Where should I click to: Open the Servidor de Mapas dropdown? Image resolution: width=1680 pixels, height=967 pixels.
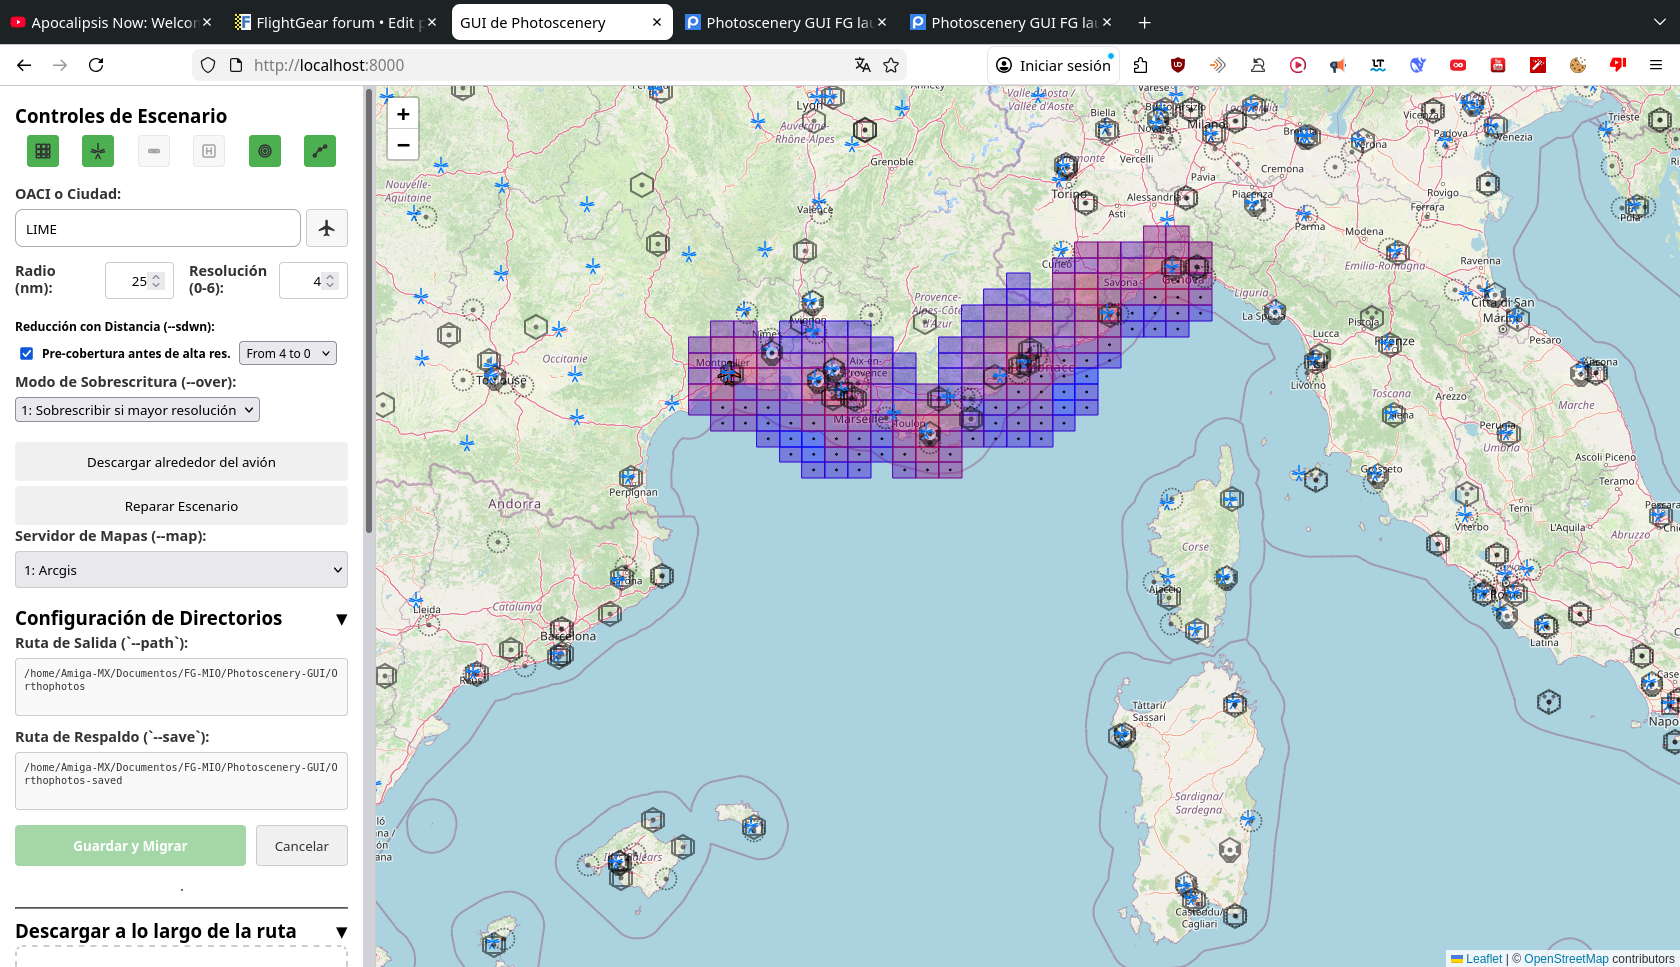point(181,570)
